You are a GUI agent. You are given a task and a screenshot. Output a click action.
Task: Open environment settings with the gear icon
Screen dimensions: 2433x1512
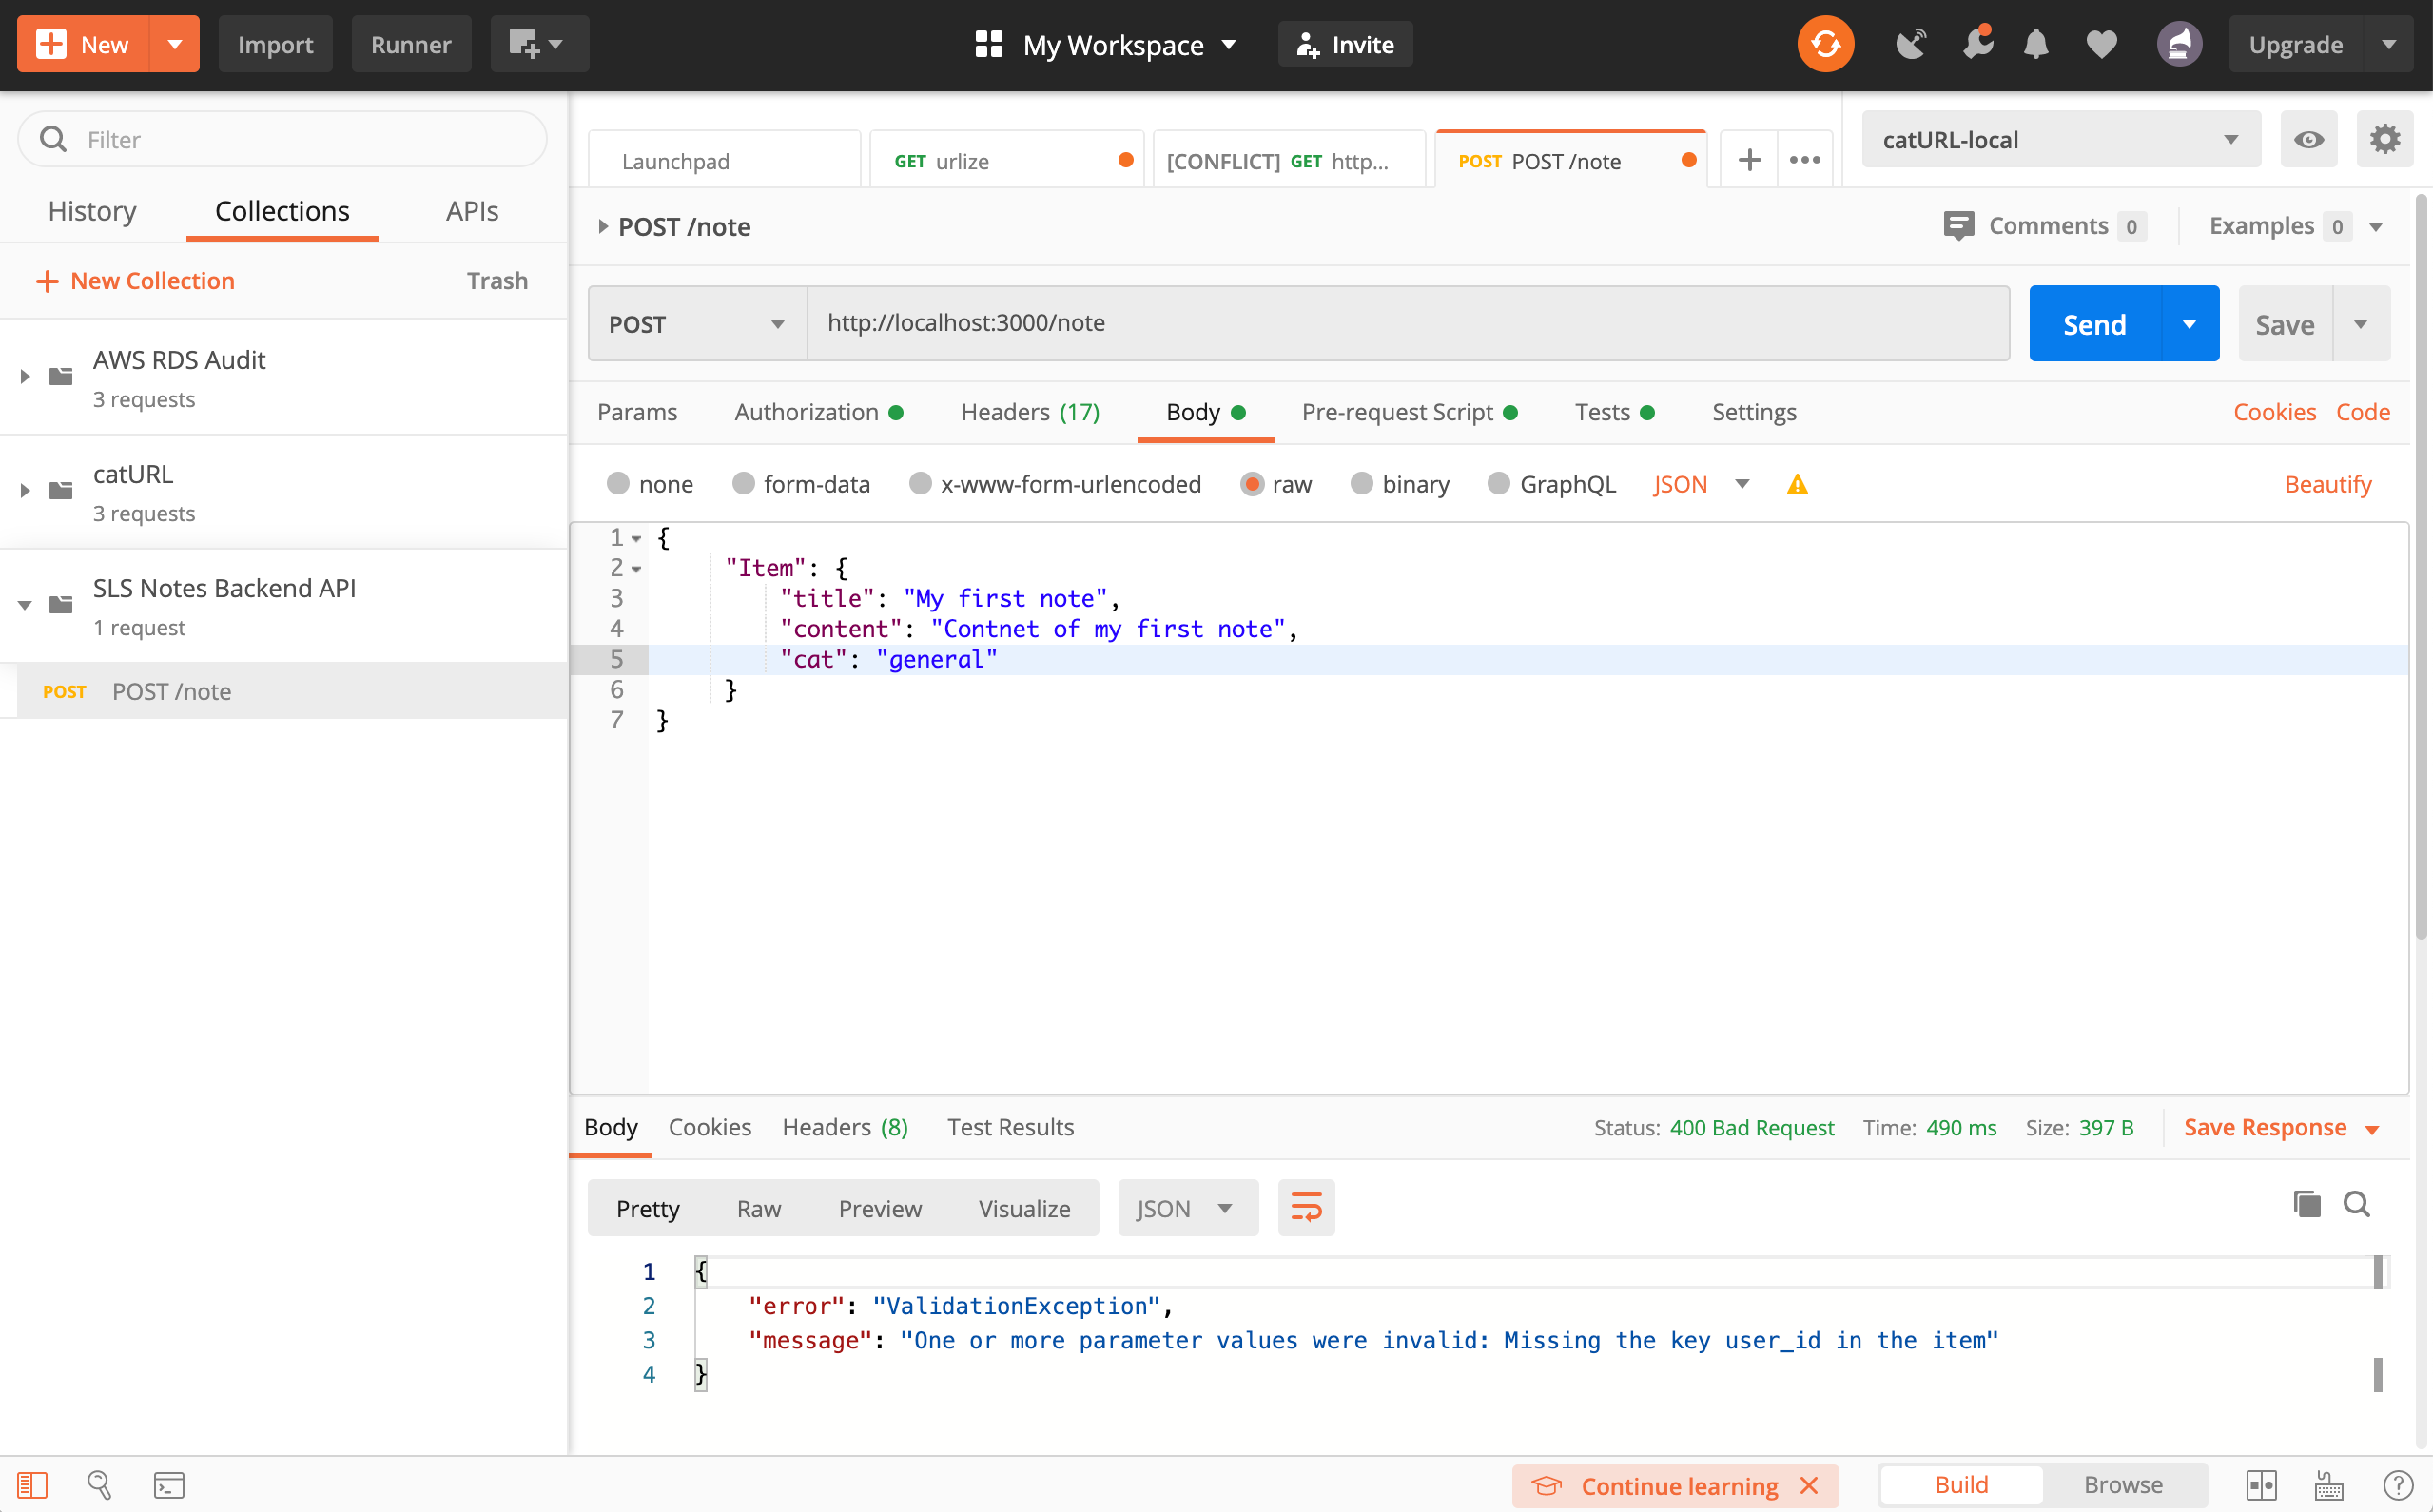click(x=2385, y=139)
